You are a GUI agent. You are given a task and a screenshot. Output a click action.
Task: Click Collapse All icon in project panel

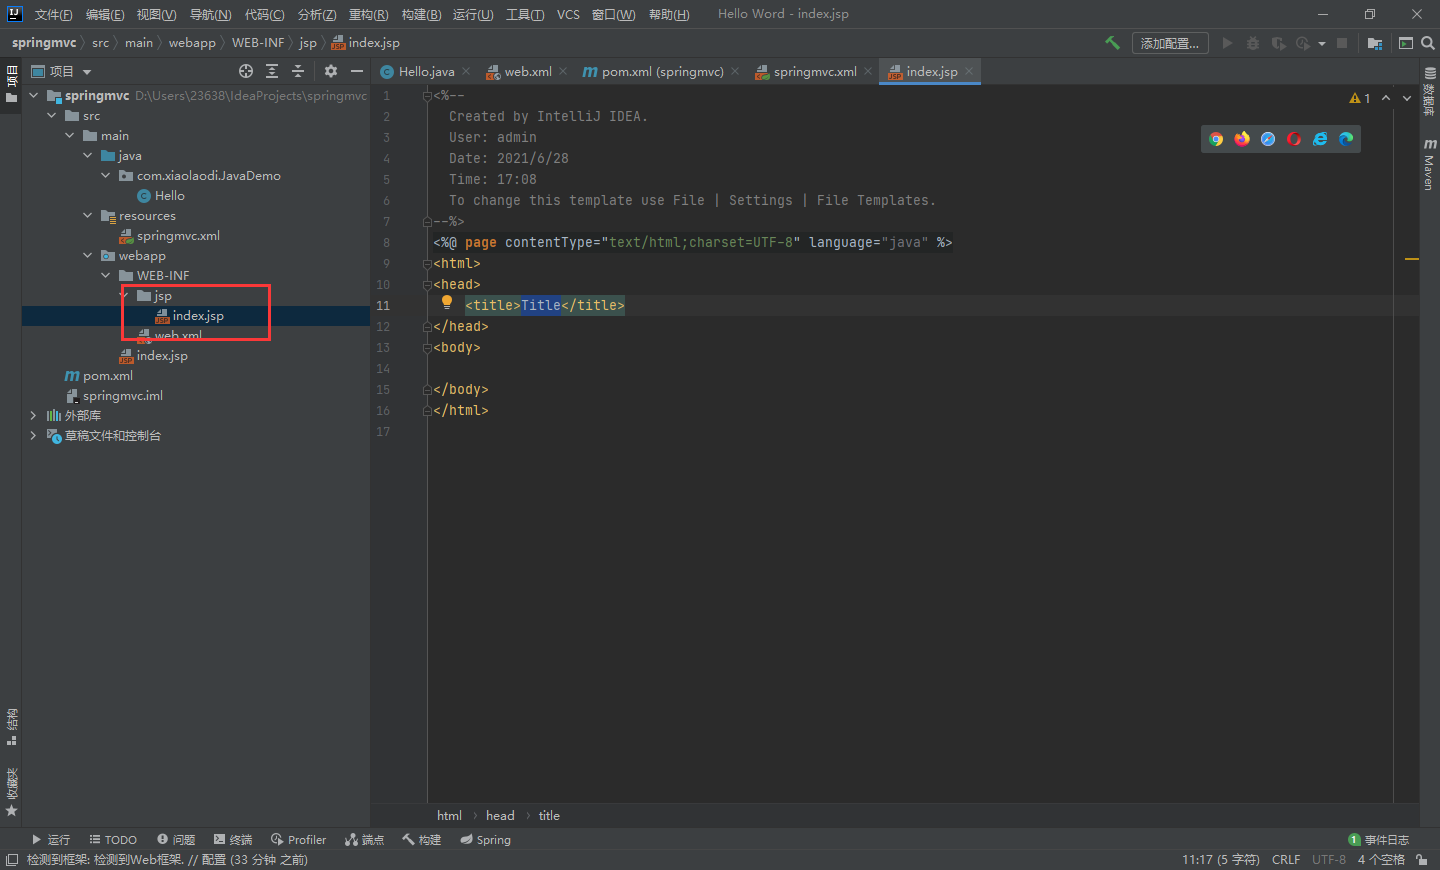coord(298,71)
